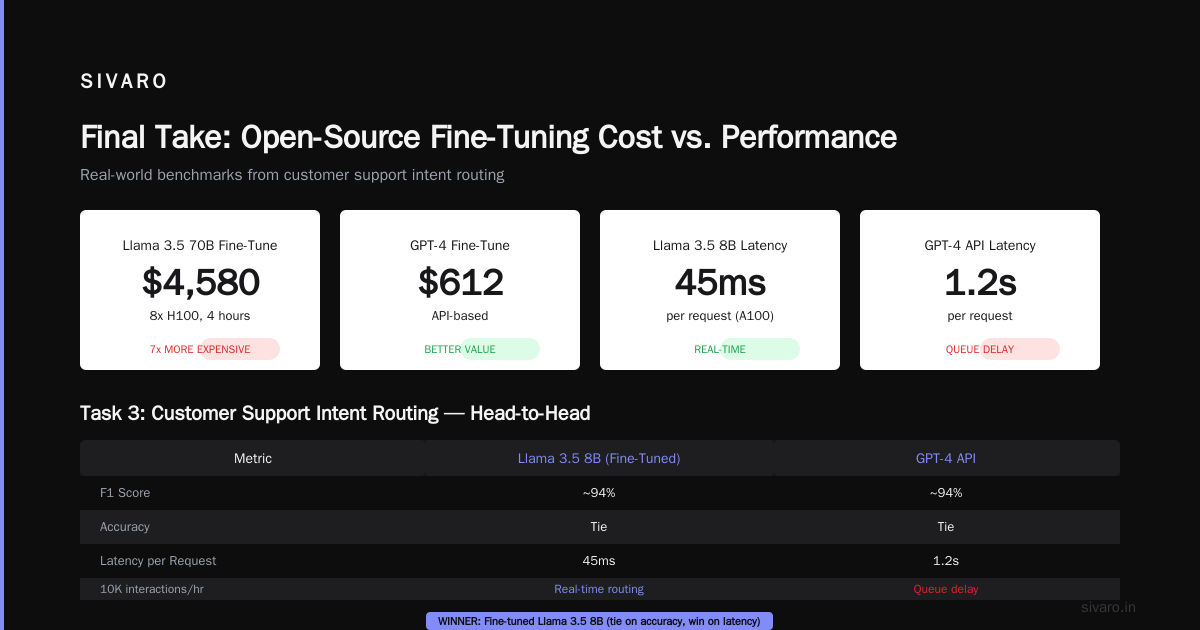Click the SIVARO logo text

click(124, 82)
